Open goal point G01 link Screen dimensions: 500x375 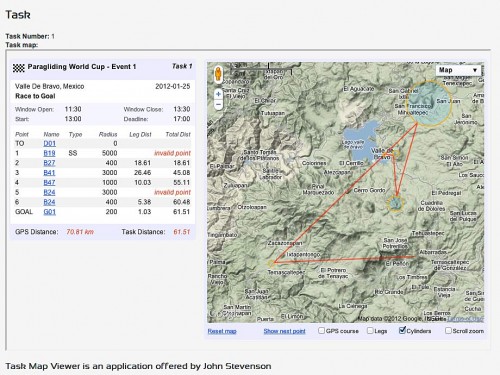tap(49, 212)
